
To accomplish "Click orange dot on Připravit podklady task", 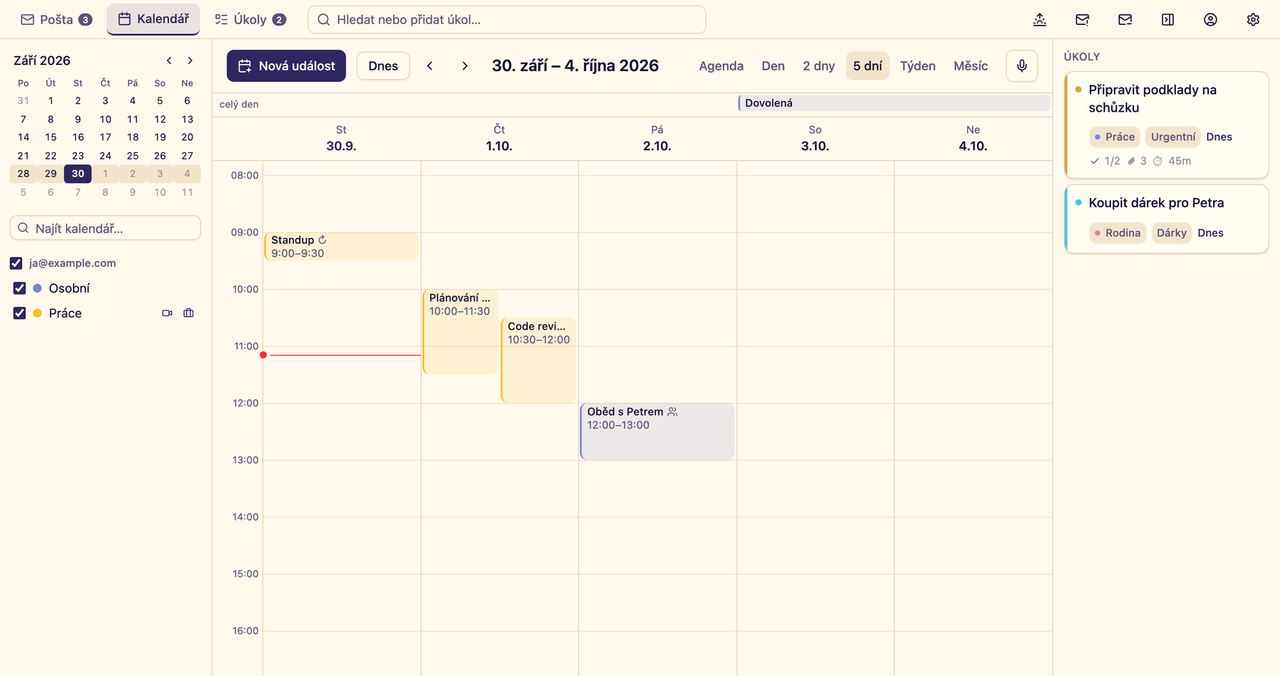I will click(1078, 90).
